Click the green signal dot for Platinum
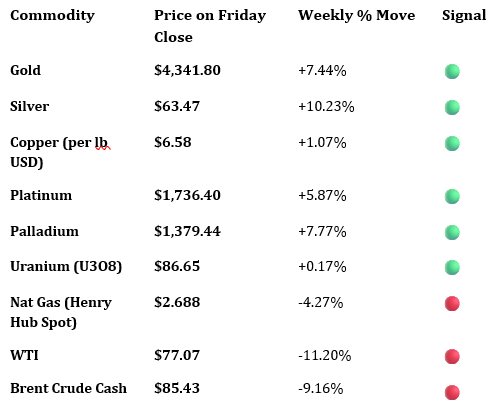 pos(452,196)
